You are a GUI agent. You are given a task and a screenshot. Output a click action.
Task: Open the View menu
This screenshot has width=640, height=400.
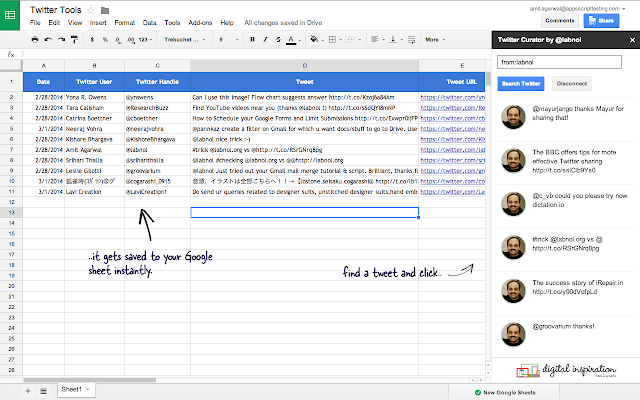coord(75,23)
